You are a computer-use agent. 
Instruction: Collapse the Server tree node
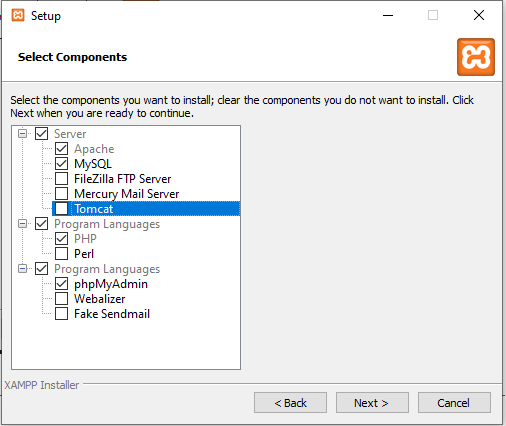click(x=22, y=134)
